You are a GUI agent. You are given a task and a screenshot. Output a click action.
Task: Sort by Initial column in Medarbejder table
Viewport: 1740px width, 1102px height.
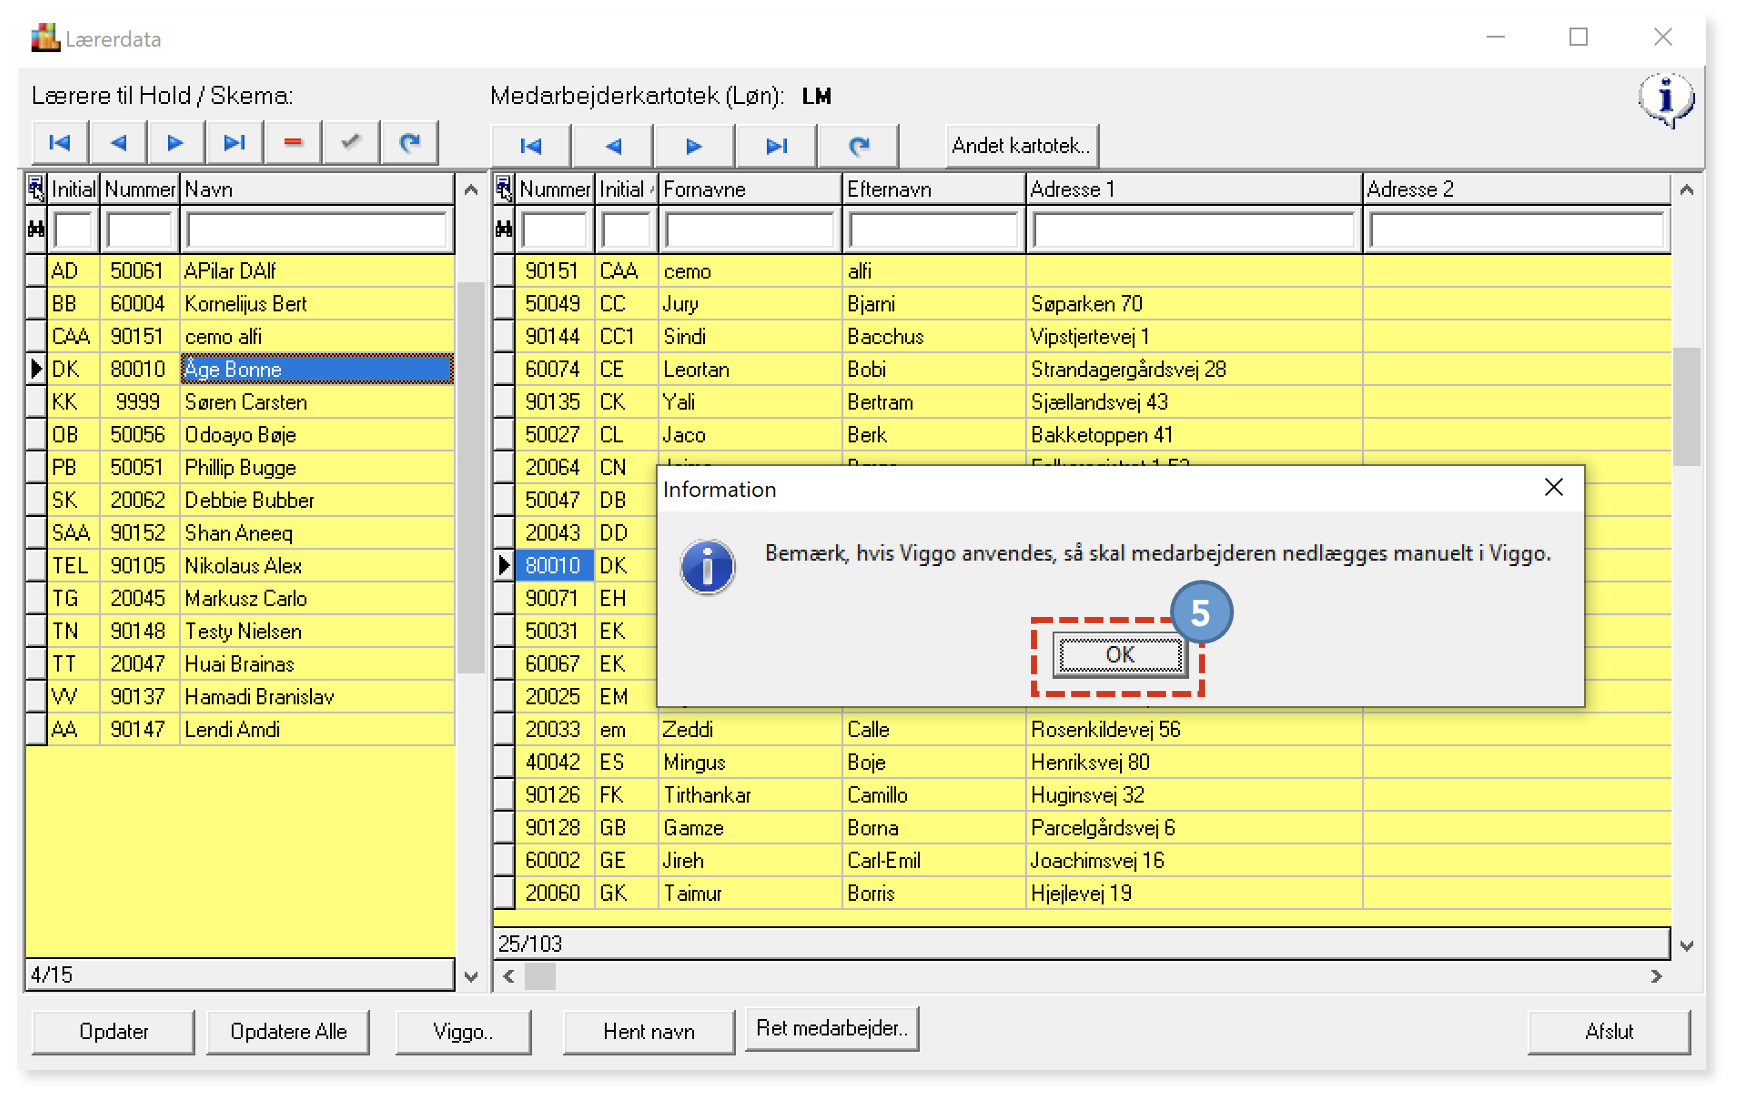tap(626, 189)
